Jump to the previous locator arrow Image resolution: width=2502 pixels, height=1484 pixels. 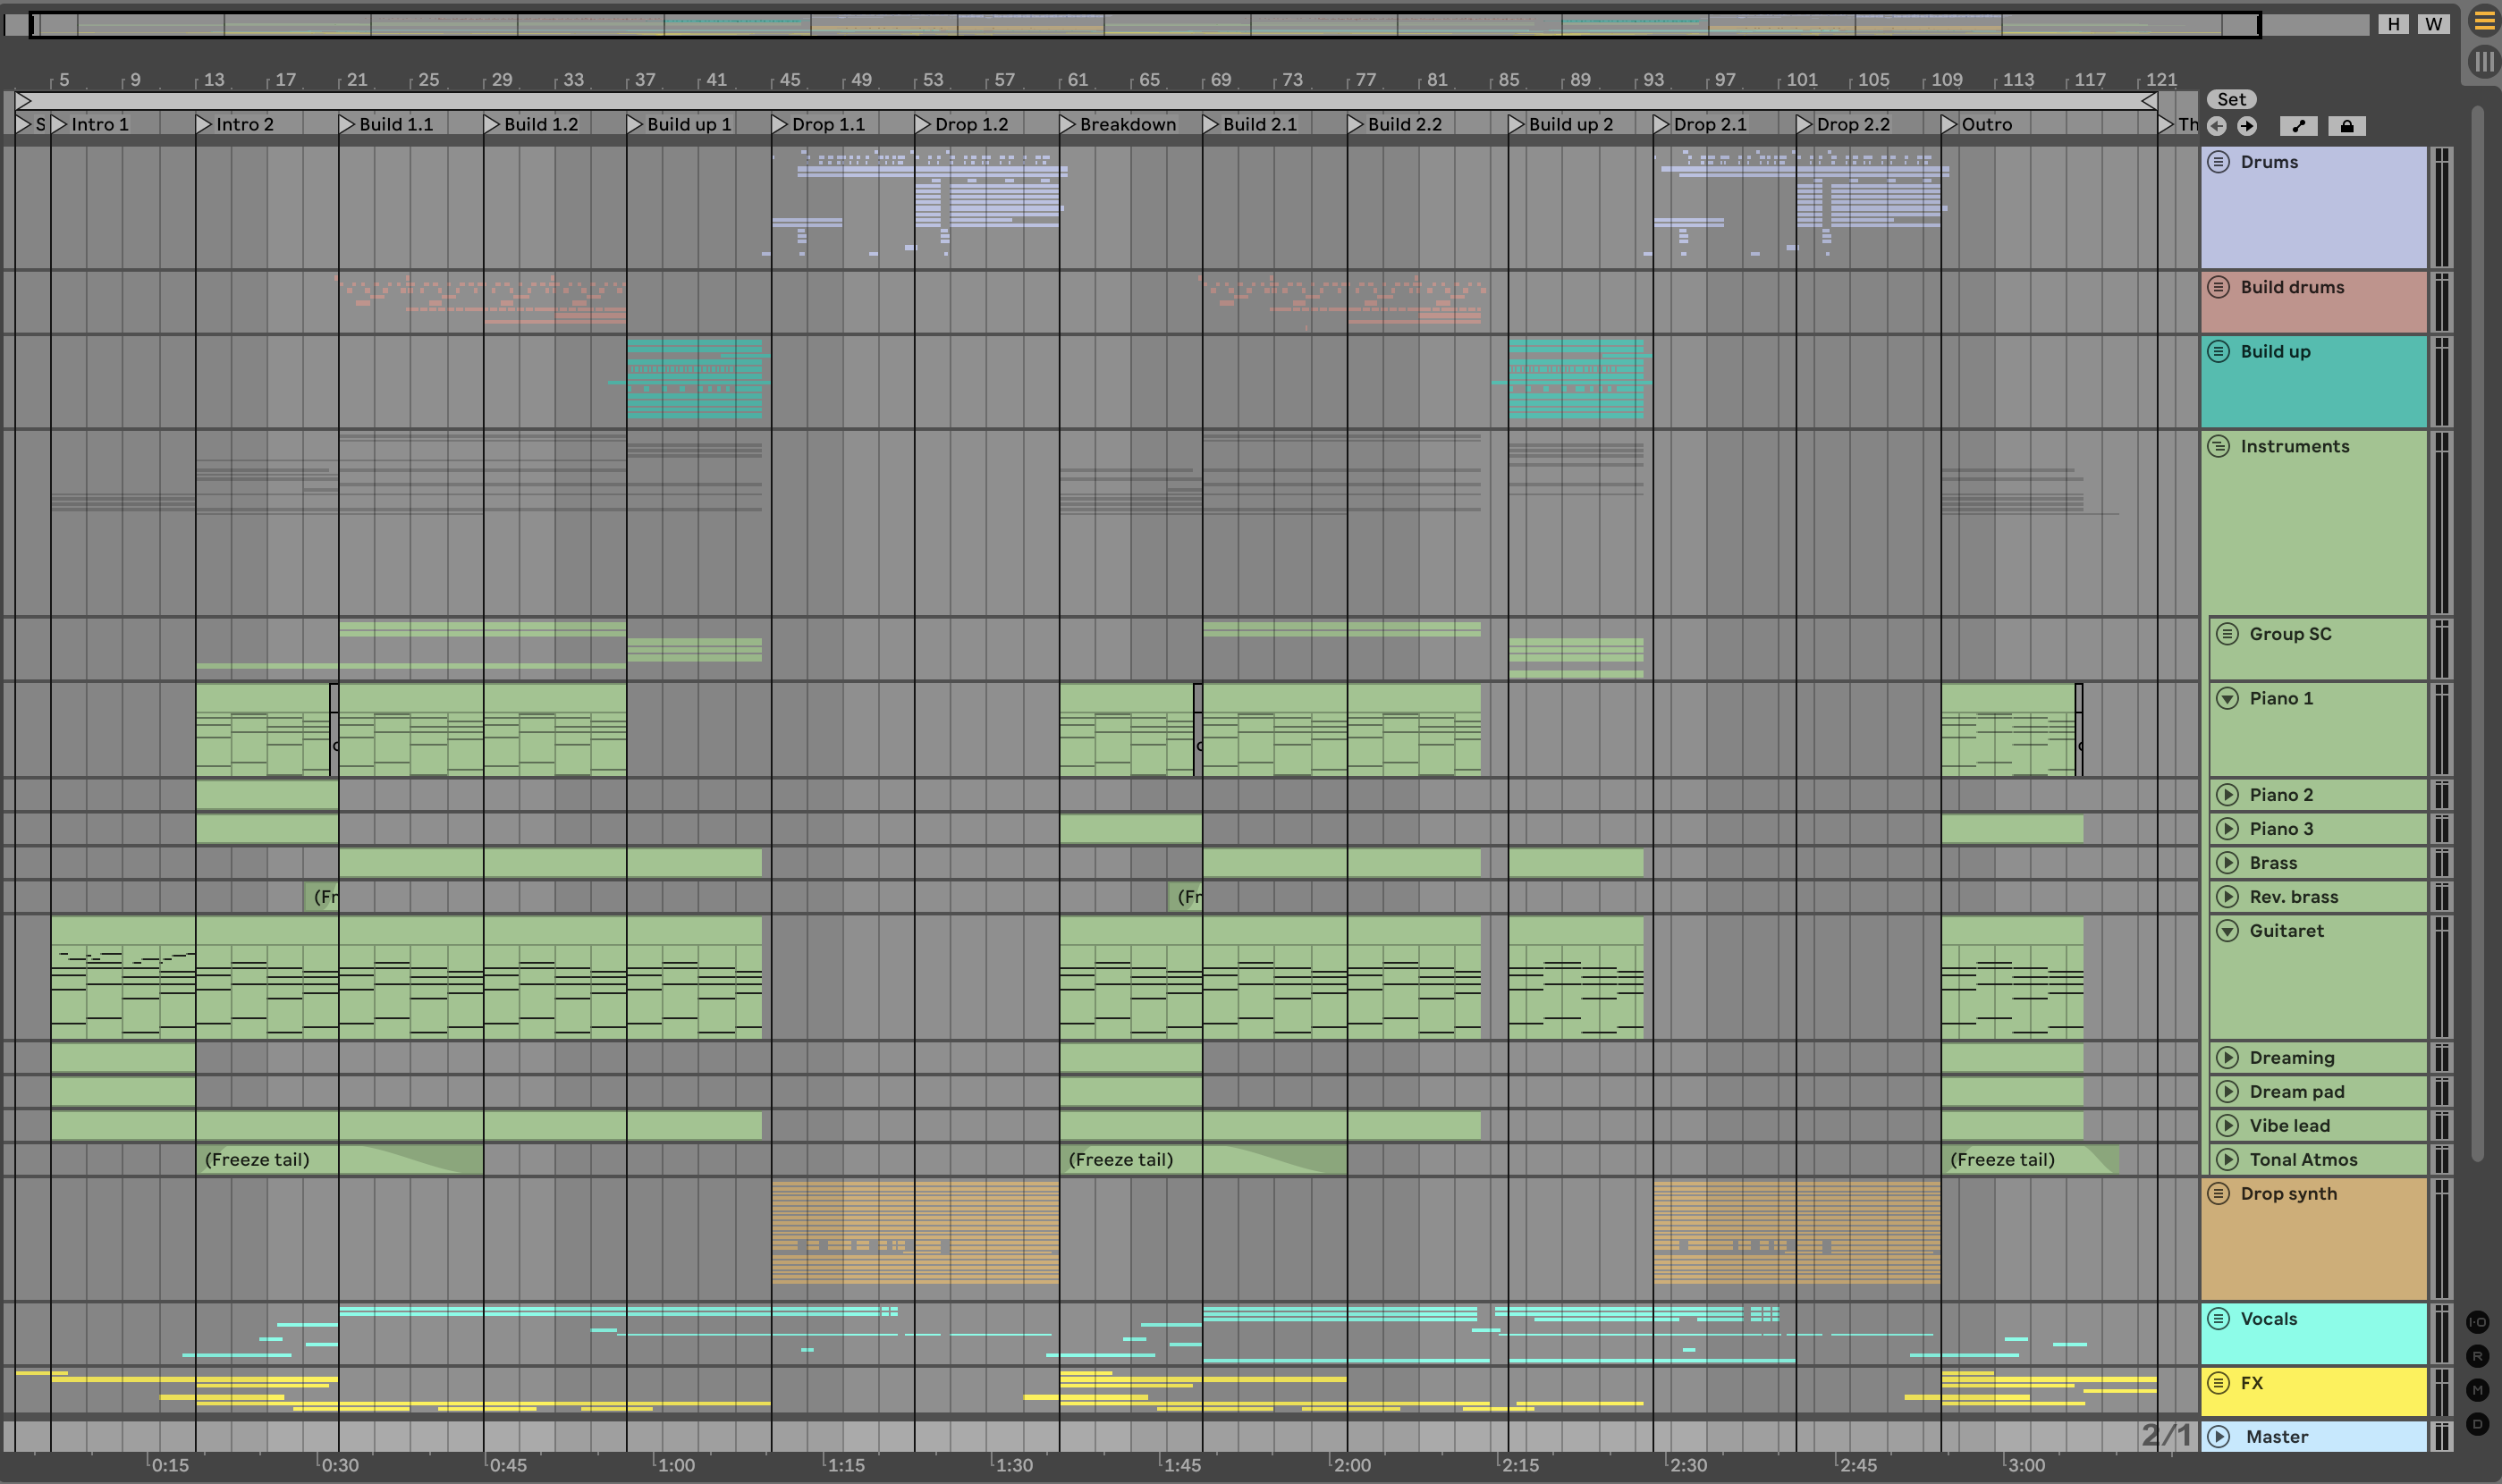(x=2217, y=126)
